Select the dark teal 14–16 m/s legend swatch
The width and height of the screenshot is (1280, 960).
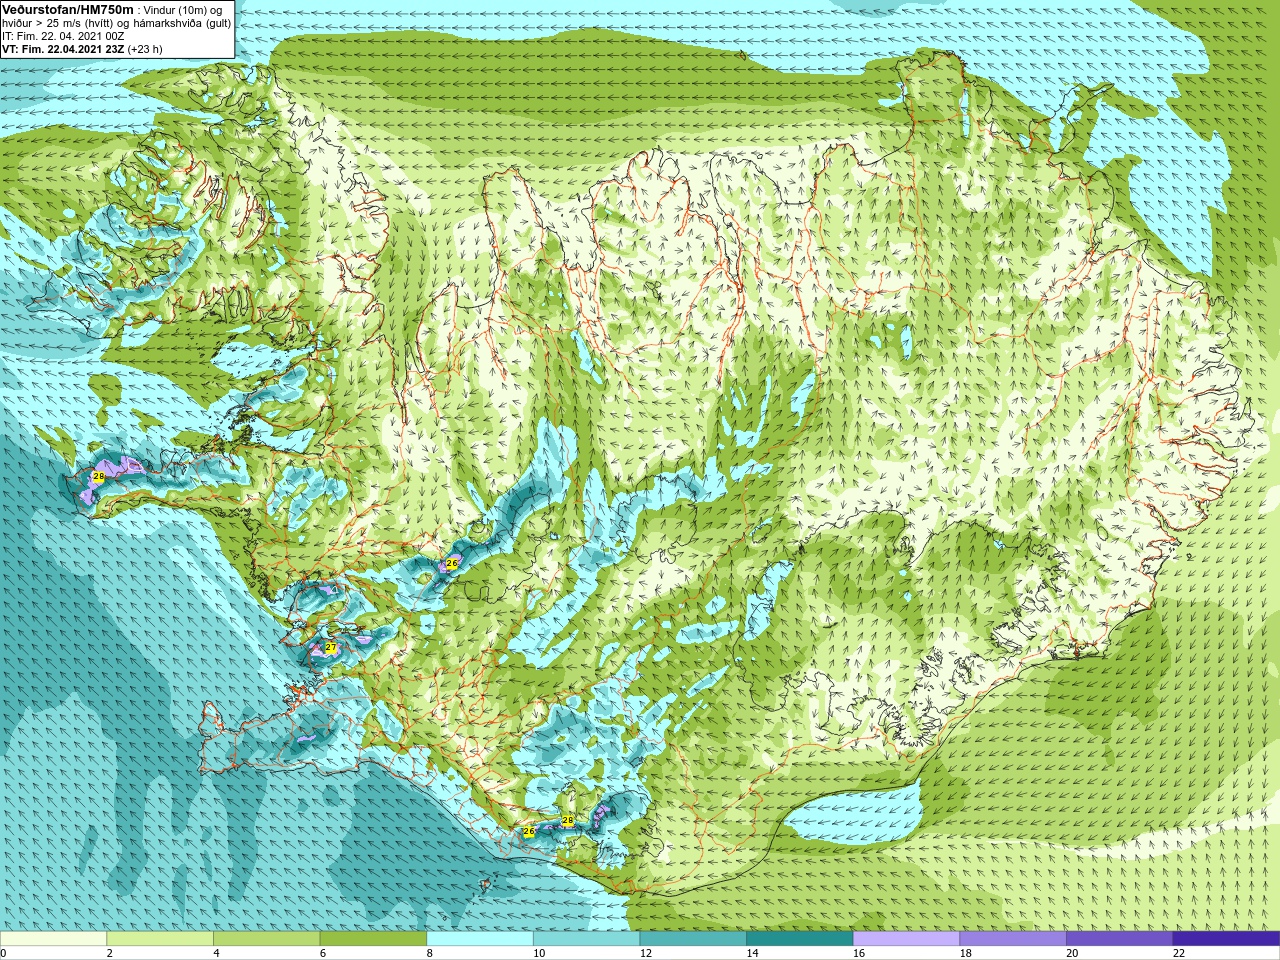coord(800,939)
